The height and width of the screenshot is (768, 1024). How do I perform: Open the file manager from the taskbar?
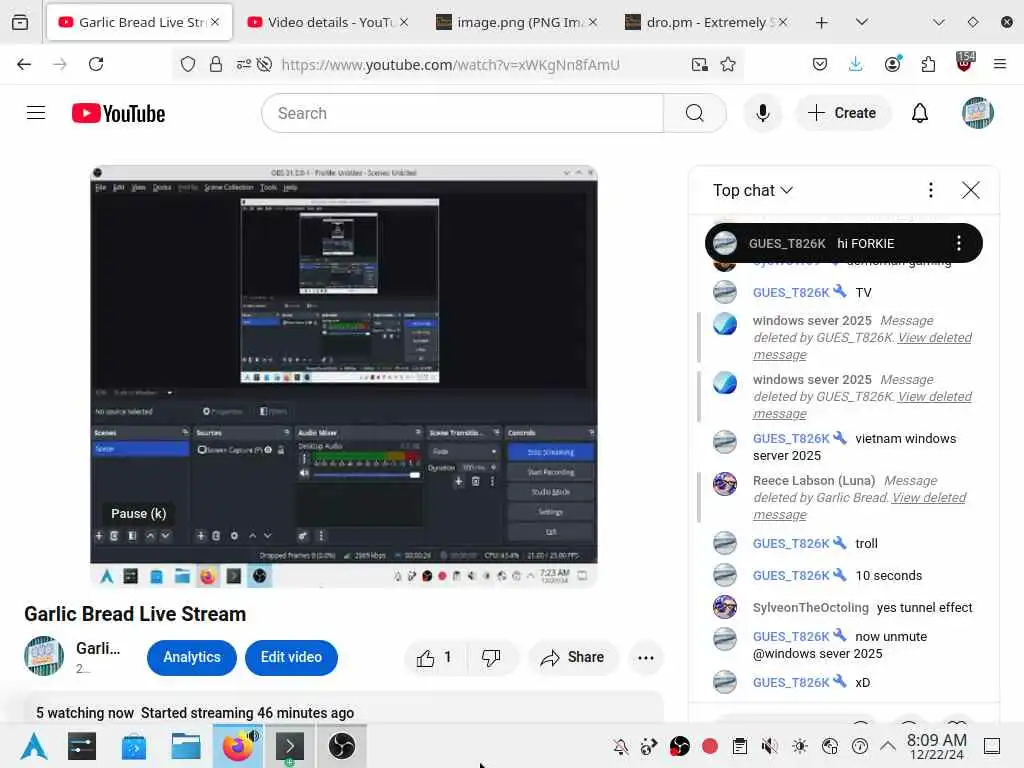click(x=186, y=746)
